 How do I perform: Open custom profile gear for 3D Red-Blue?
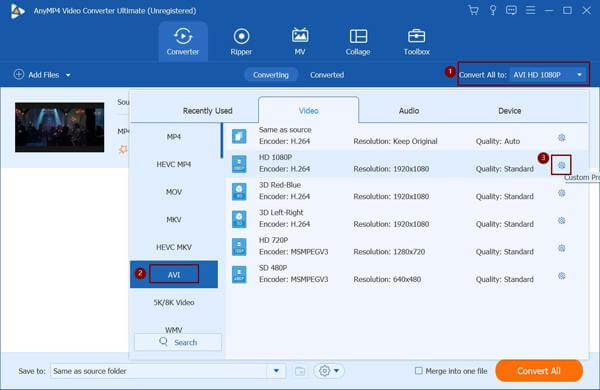click(x=561, y=193)
